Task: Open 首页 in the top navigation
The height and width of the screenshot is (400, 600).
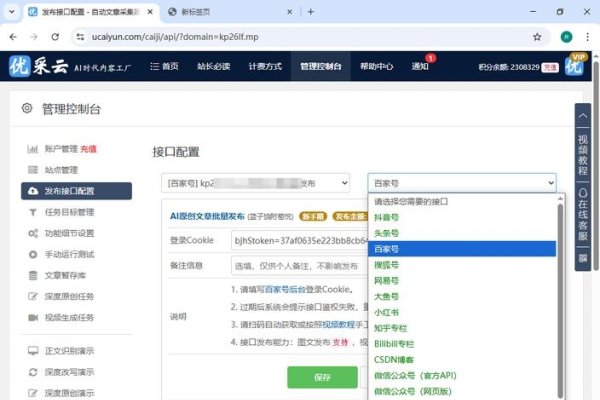Action: pos(165,66)
